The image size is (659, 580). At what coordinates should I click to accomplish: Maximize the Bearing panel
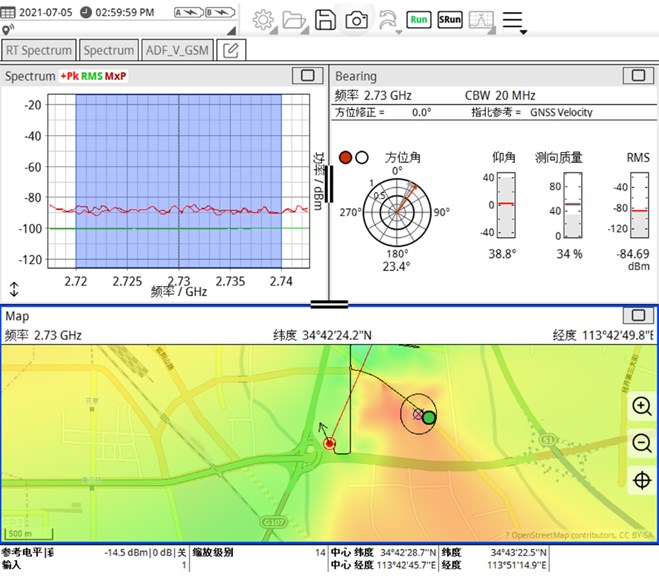coord(636,75)
